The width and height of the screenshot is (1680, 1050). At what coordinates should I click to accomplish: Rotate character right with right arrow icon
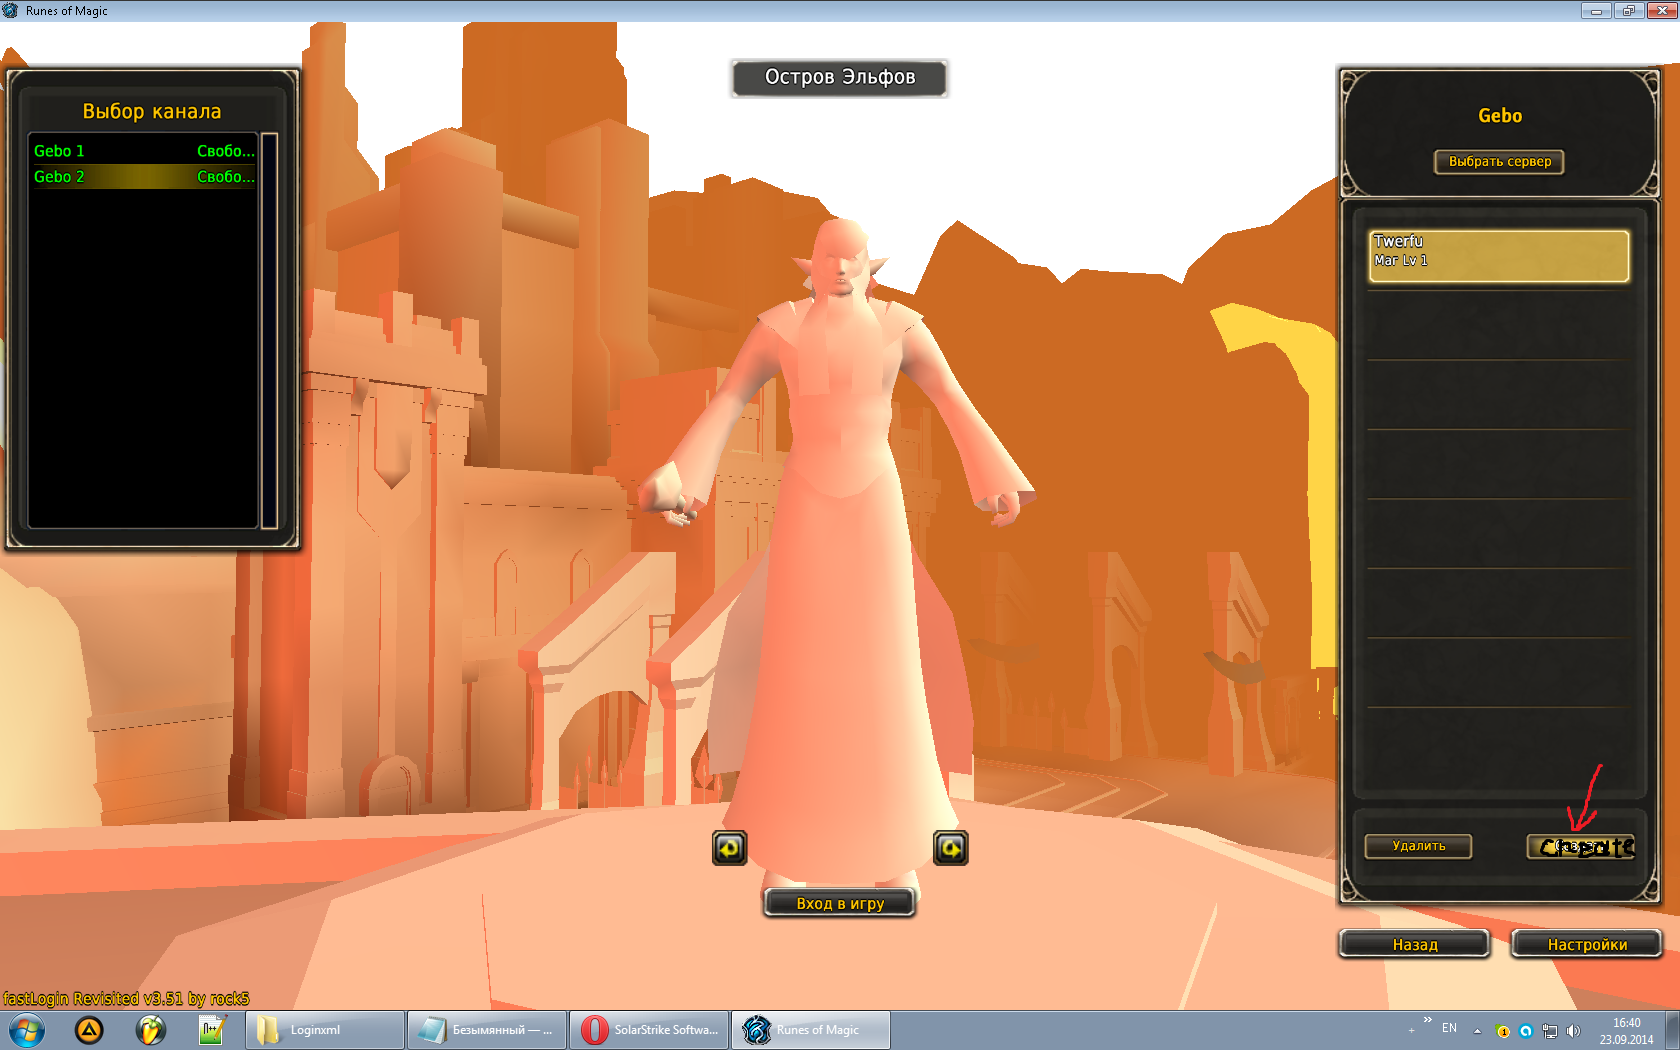[x=950, y=848]
